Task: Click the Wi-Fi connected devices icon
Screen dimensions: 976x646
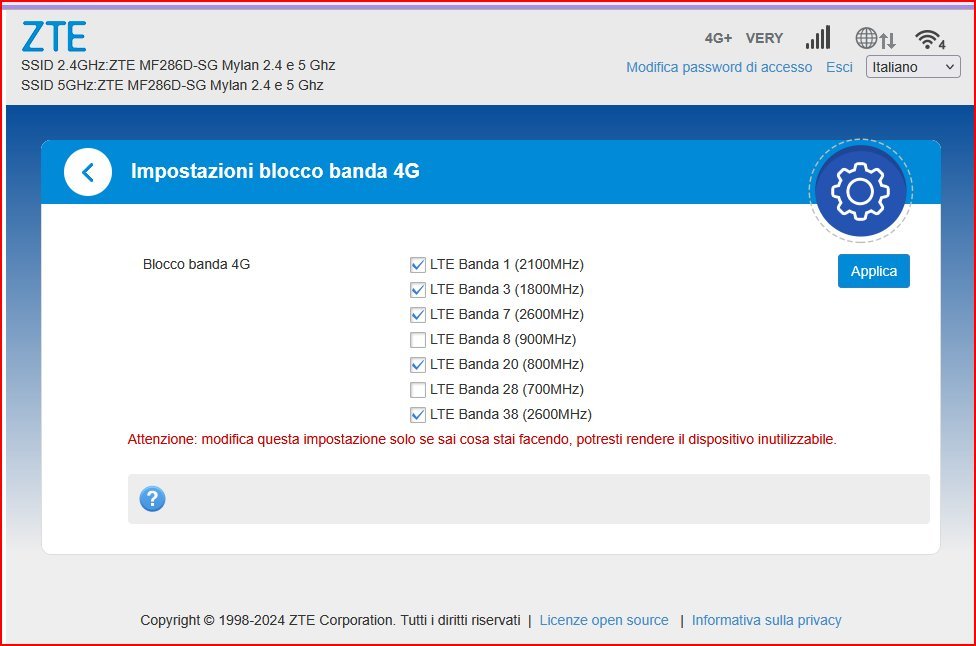Action: [930, 39]
